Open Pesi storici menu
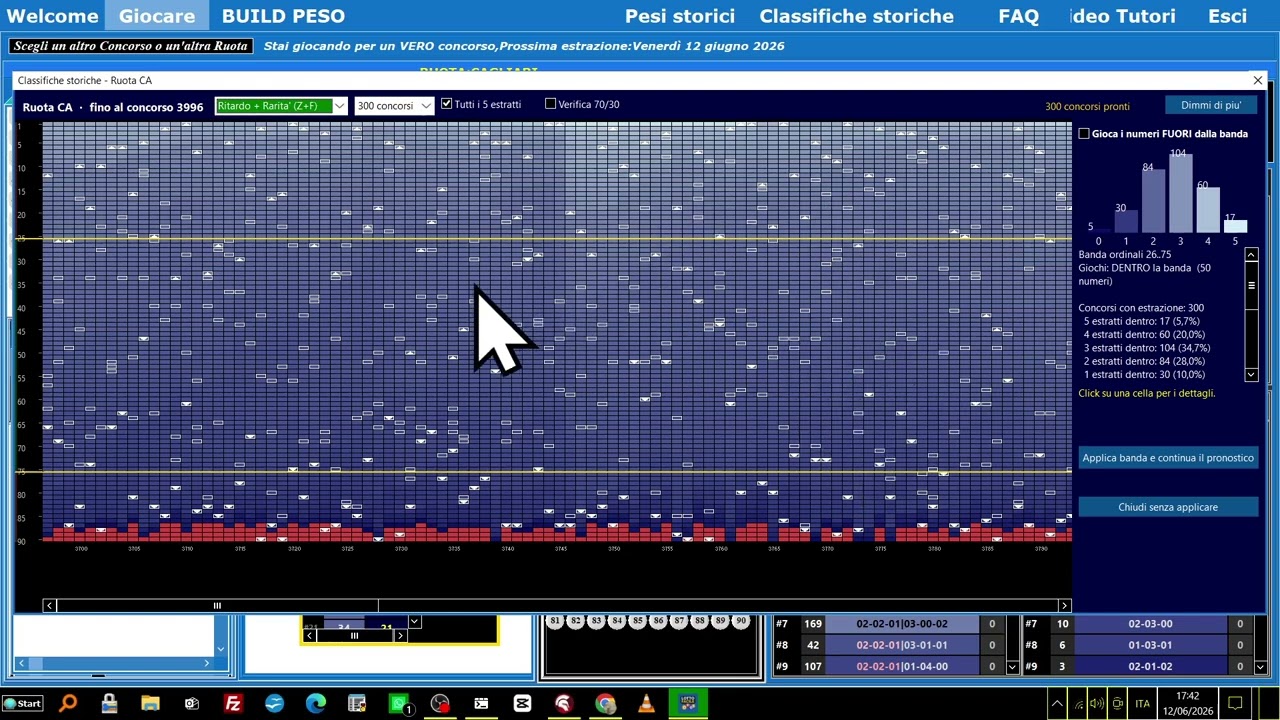Screen dimensions: 1280x720 pyautogui.click(x=680, y=16)
